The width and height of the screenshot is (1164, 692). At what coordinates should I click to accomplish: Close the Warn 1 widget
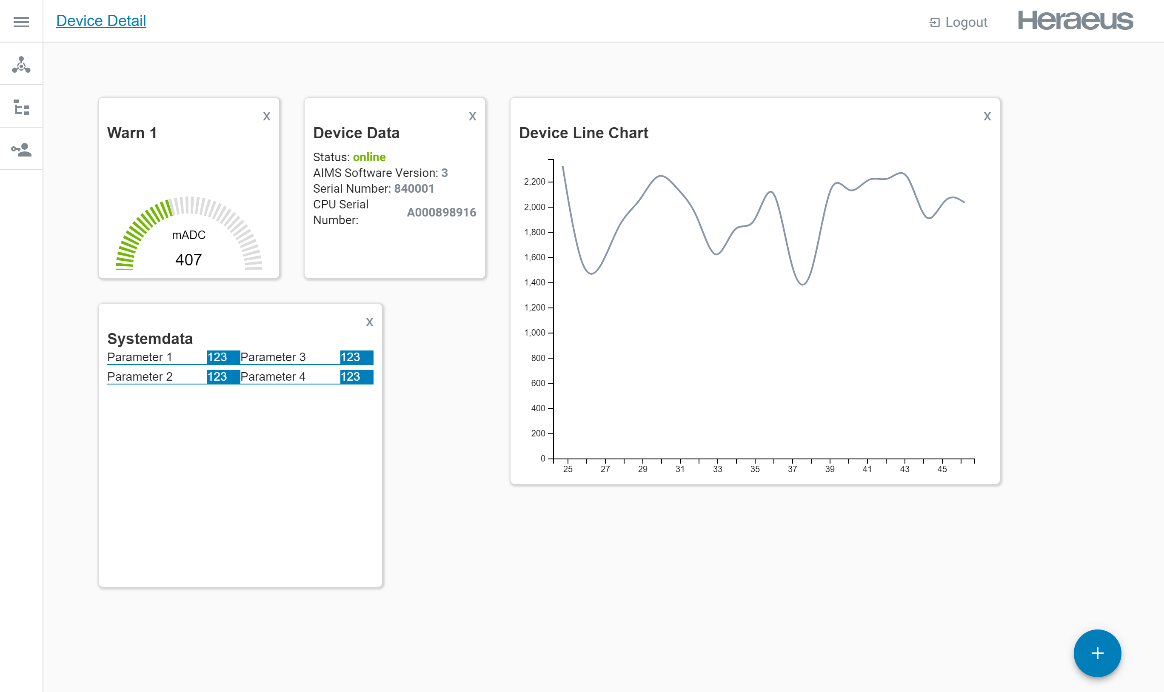[266, 116]
